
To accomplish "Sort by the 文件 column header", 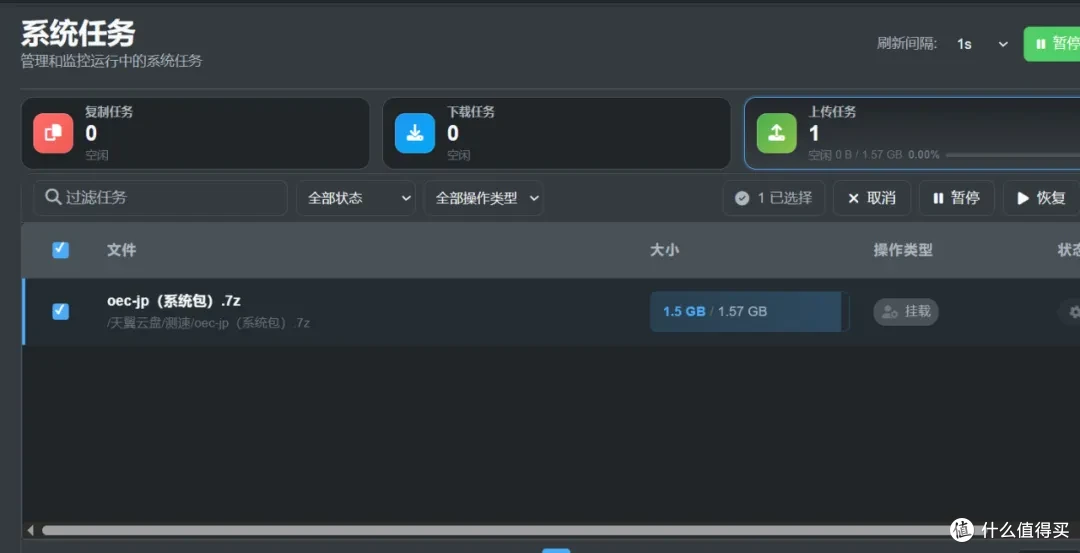I will 121,250.
